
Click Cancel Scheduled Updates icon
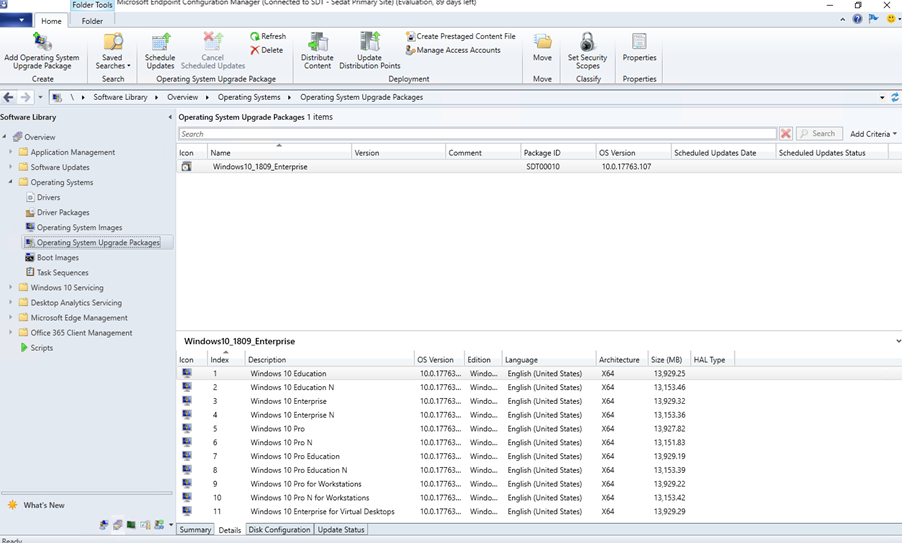click(x=213, y=42)
